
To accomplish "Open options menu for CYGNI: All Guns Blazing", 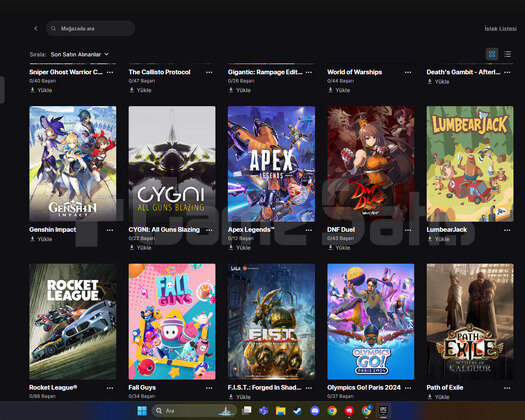I will [x=209, y=230].
